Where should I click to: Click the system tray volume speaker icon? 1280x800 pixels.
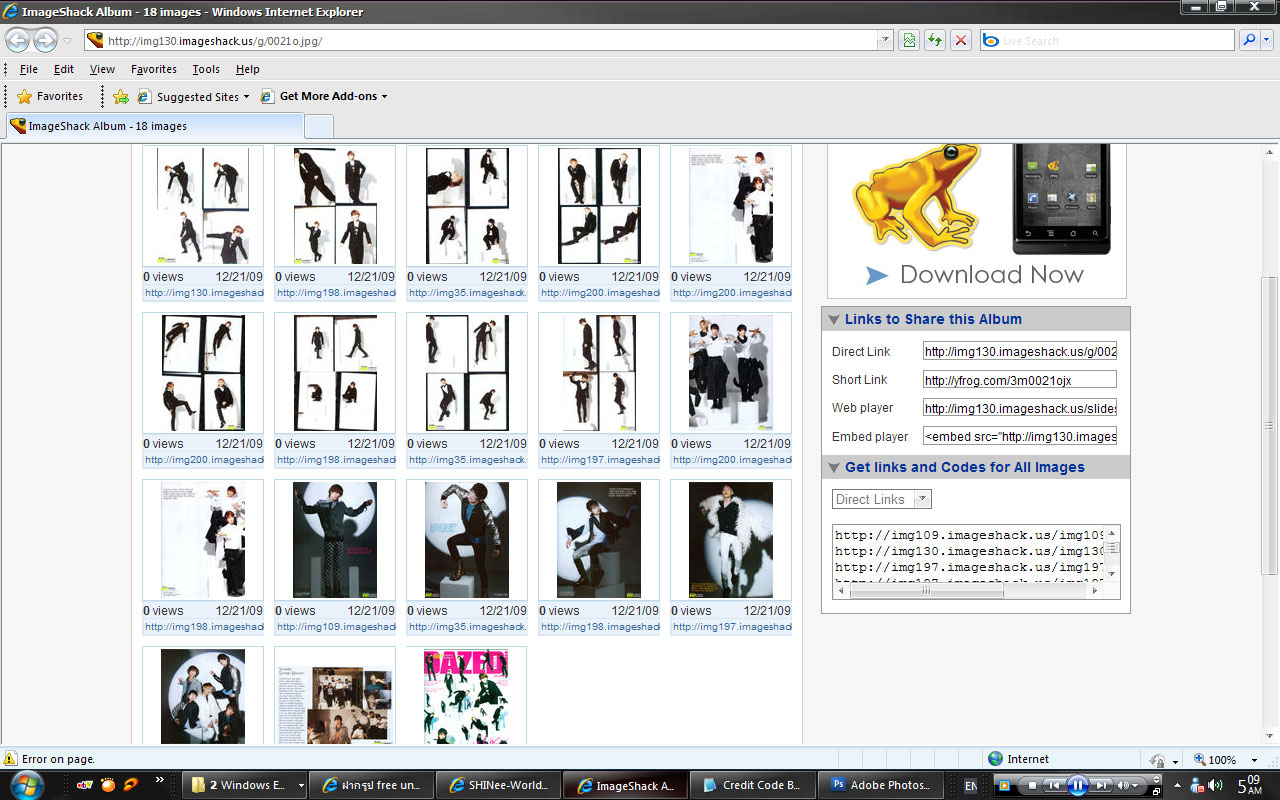coord(1215,785)
